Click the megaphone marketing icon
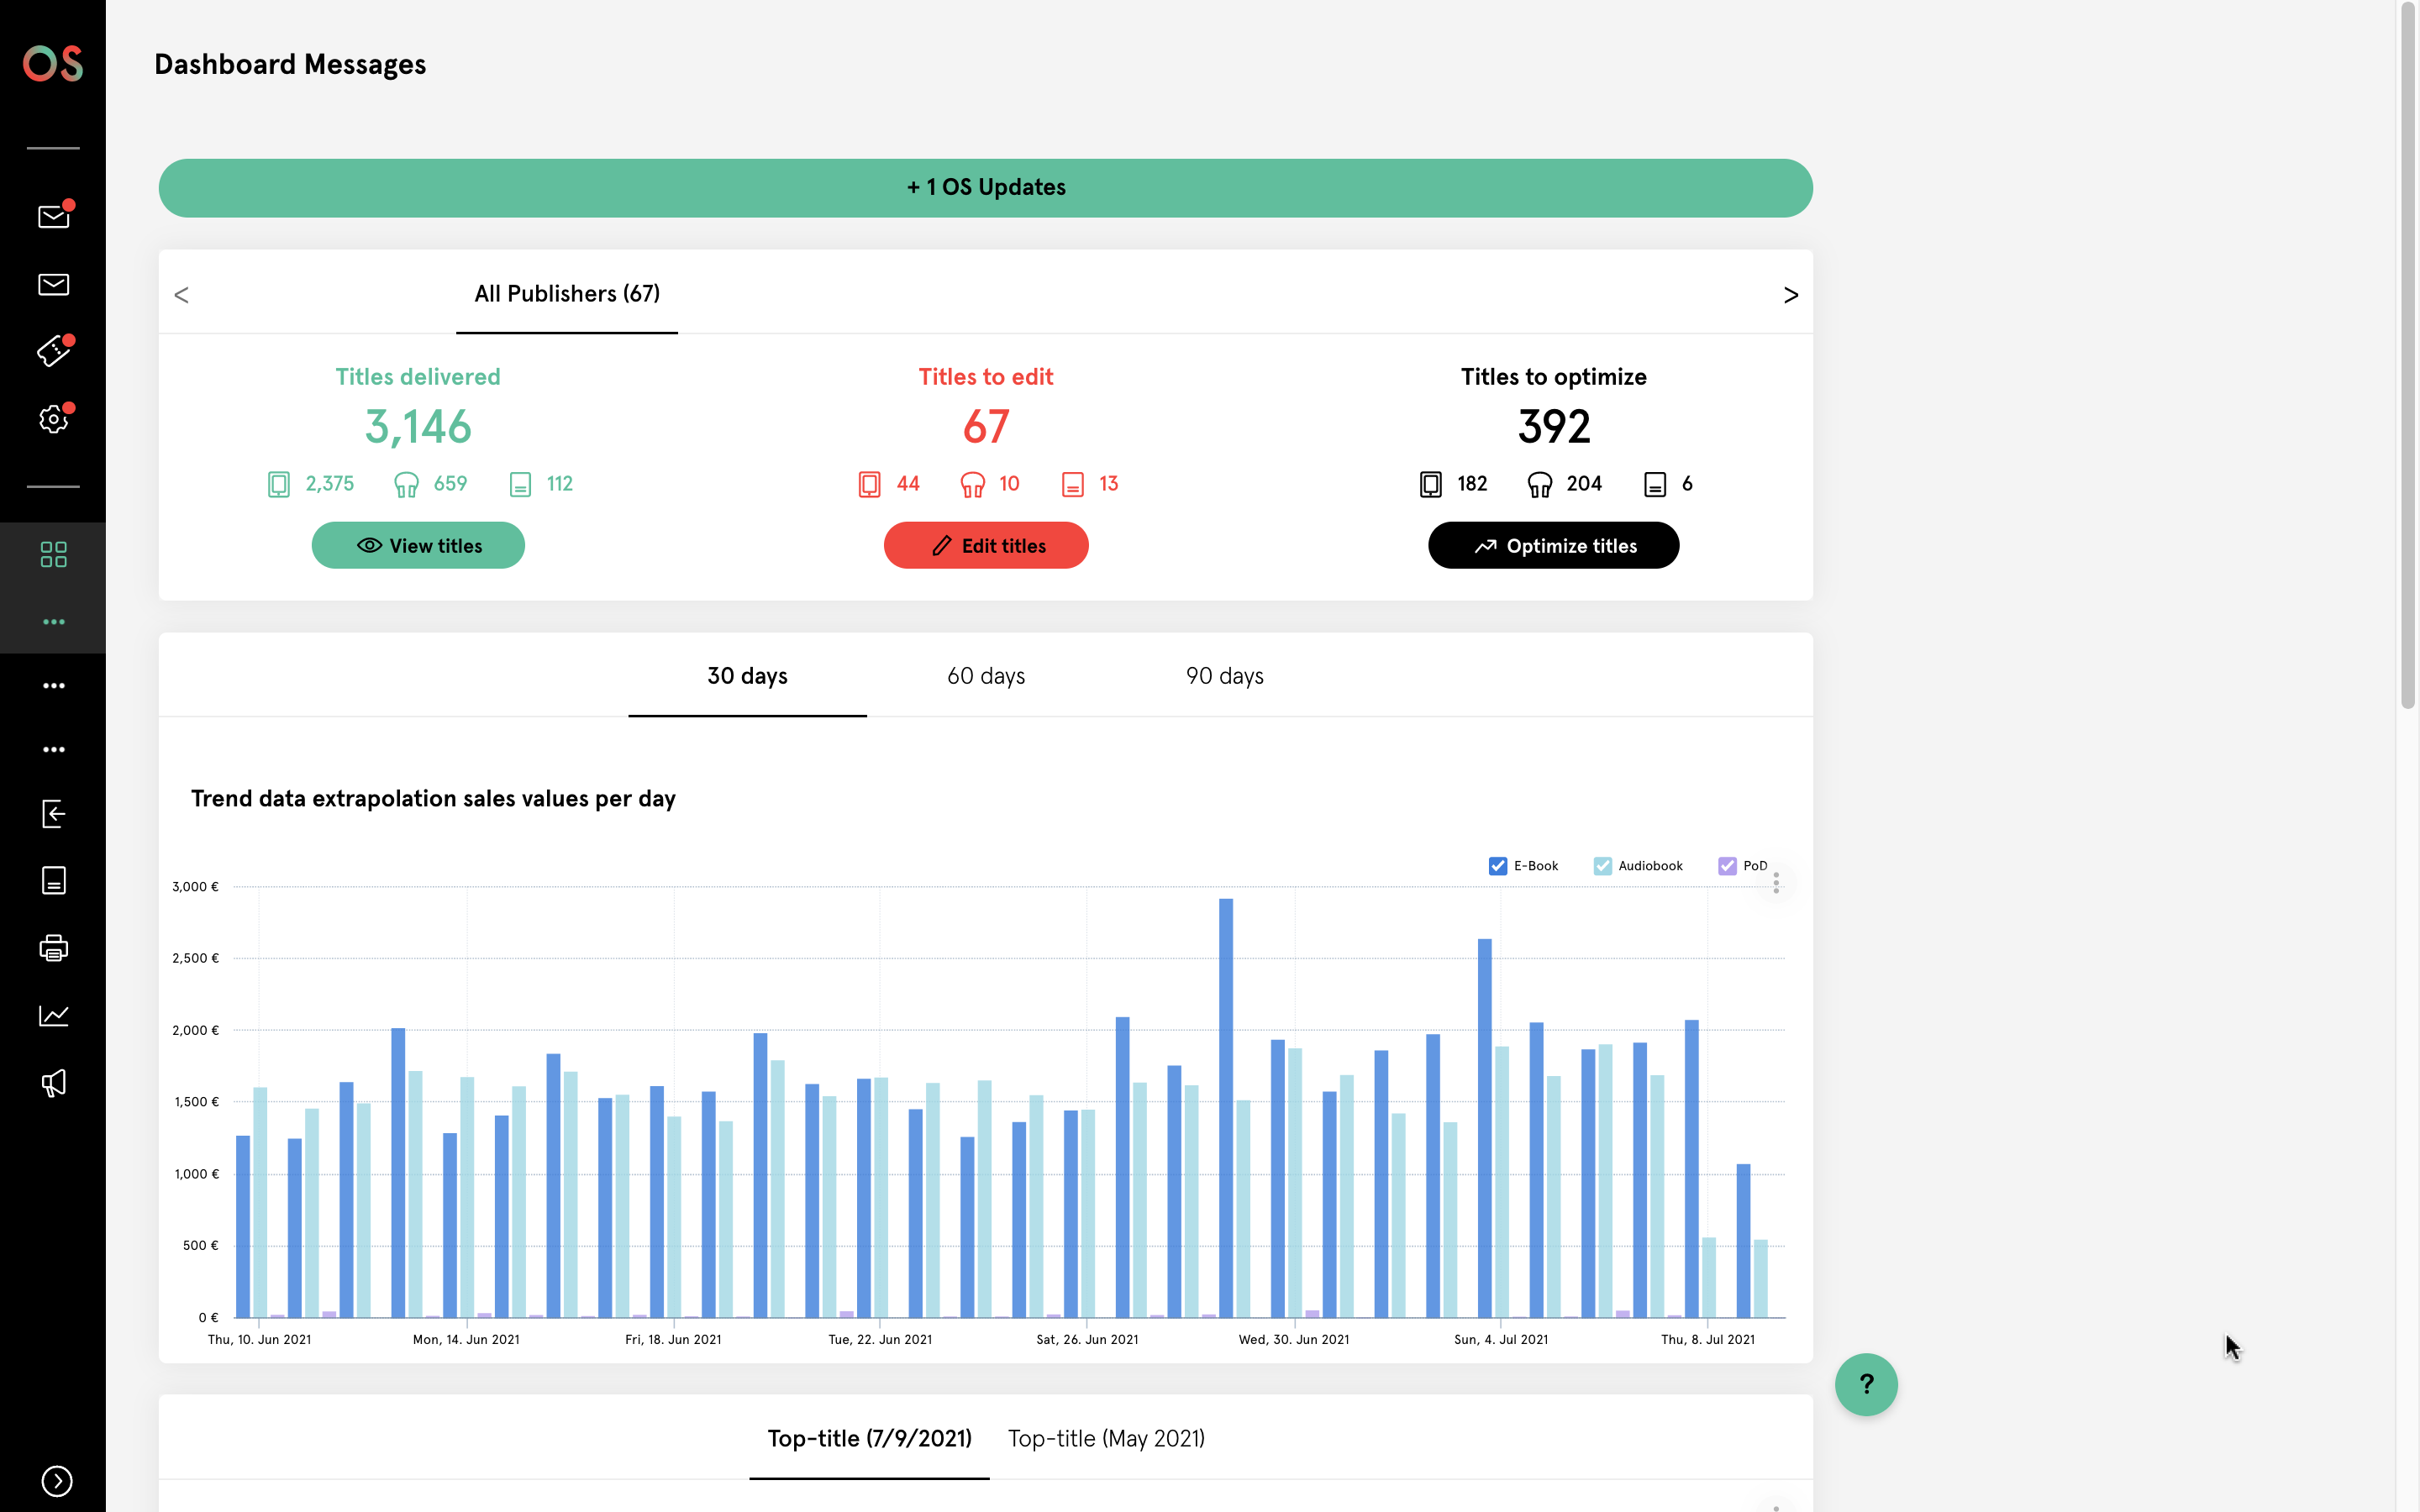This screenshot has width=2420, height=1512. [x=54, y=1083]
